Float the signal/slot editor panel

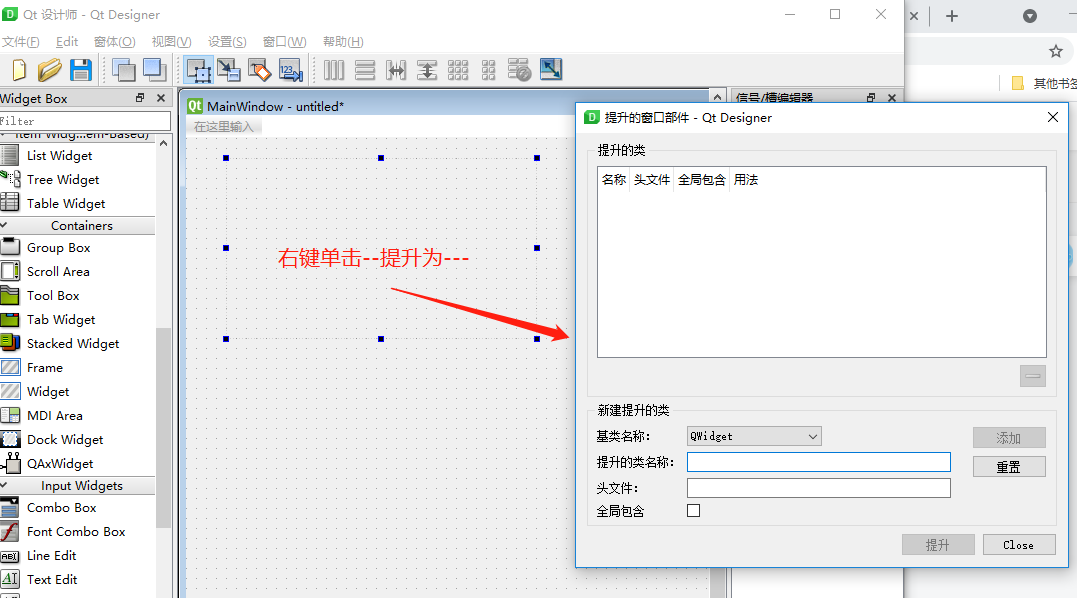(x=871, y=98)
